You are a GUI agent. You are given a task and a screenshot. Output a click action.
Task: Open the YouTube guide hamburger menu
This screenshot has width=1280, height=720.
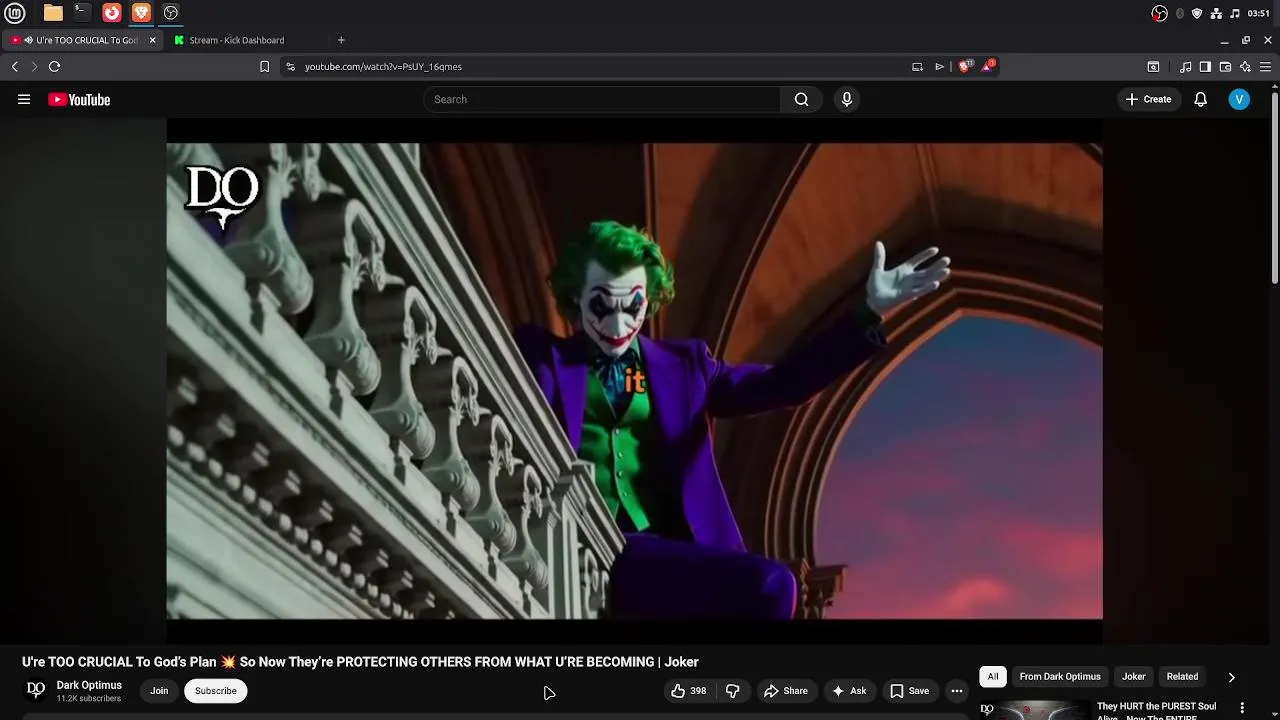(24, 99)
